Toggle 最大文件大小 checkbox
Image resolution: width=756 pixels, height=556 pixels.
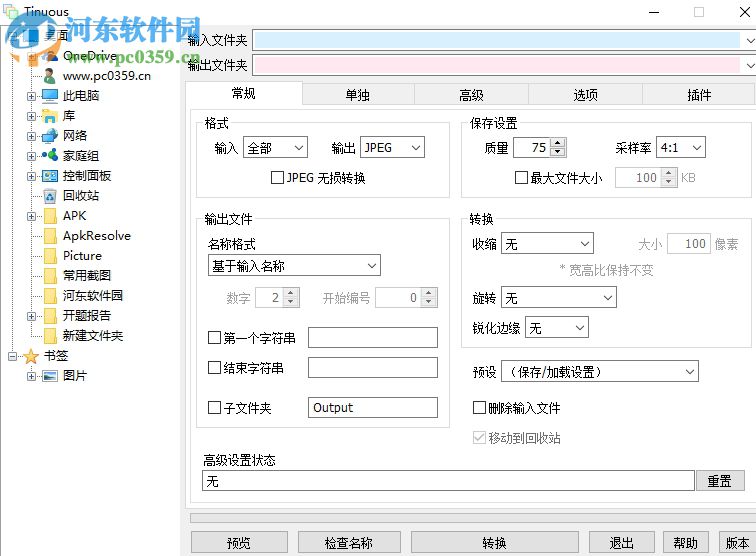521,178
